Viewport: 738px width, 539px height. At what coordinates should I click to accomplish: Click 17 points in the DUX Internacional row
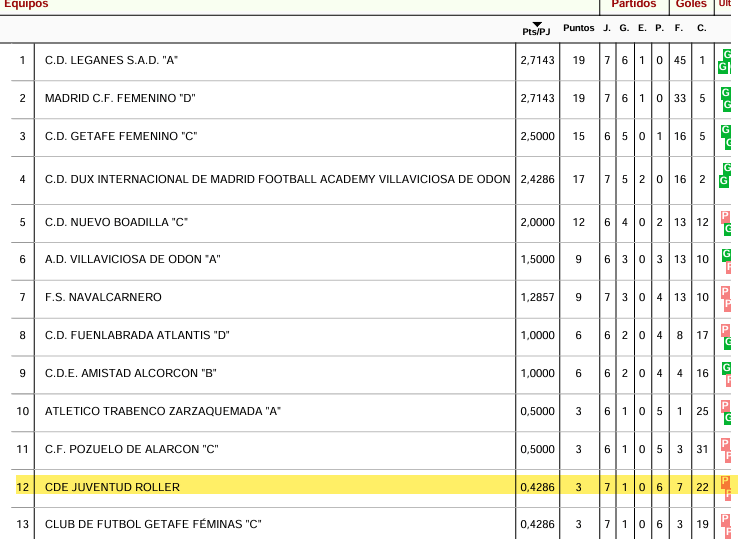578,179
